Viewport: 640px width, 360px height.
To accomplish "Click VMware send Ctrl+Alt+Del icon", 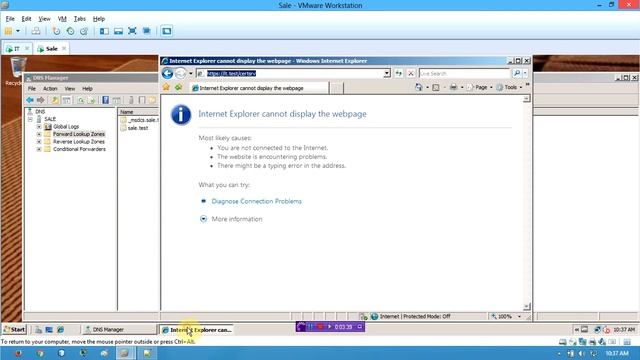I will [36, 31].
